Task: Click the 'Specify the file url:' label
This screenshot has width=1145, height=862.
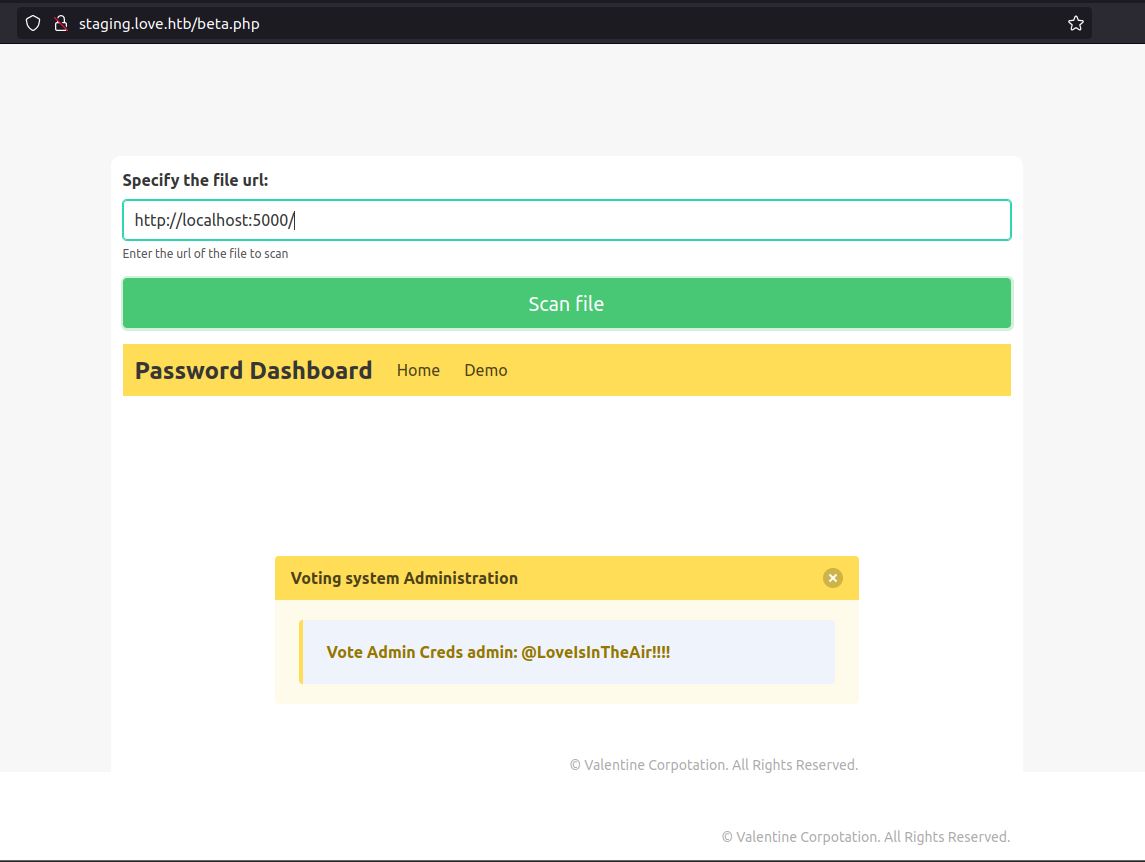Action: click(195, 180)
